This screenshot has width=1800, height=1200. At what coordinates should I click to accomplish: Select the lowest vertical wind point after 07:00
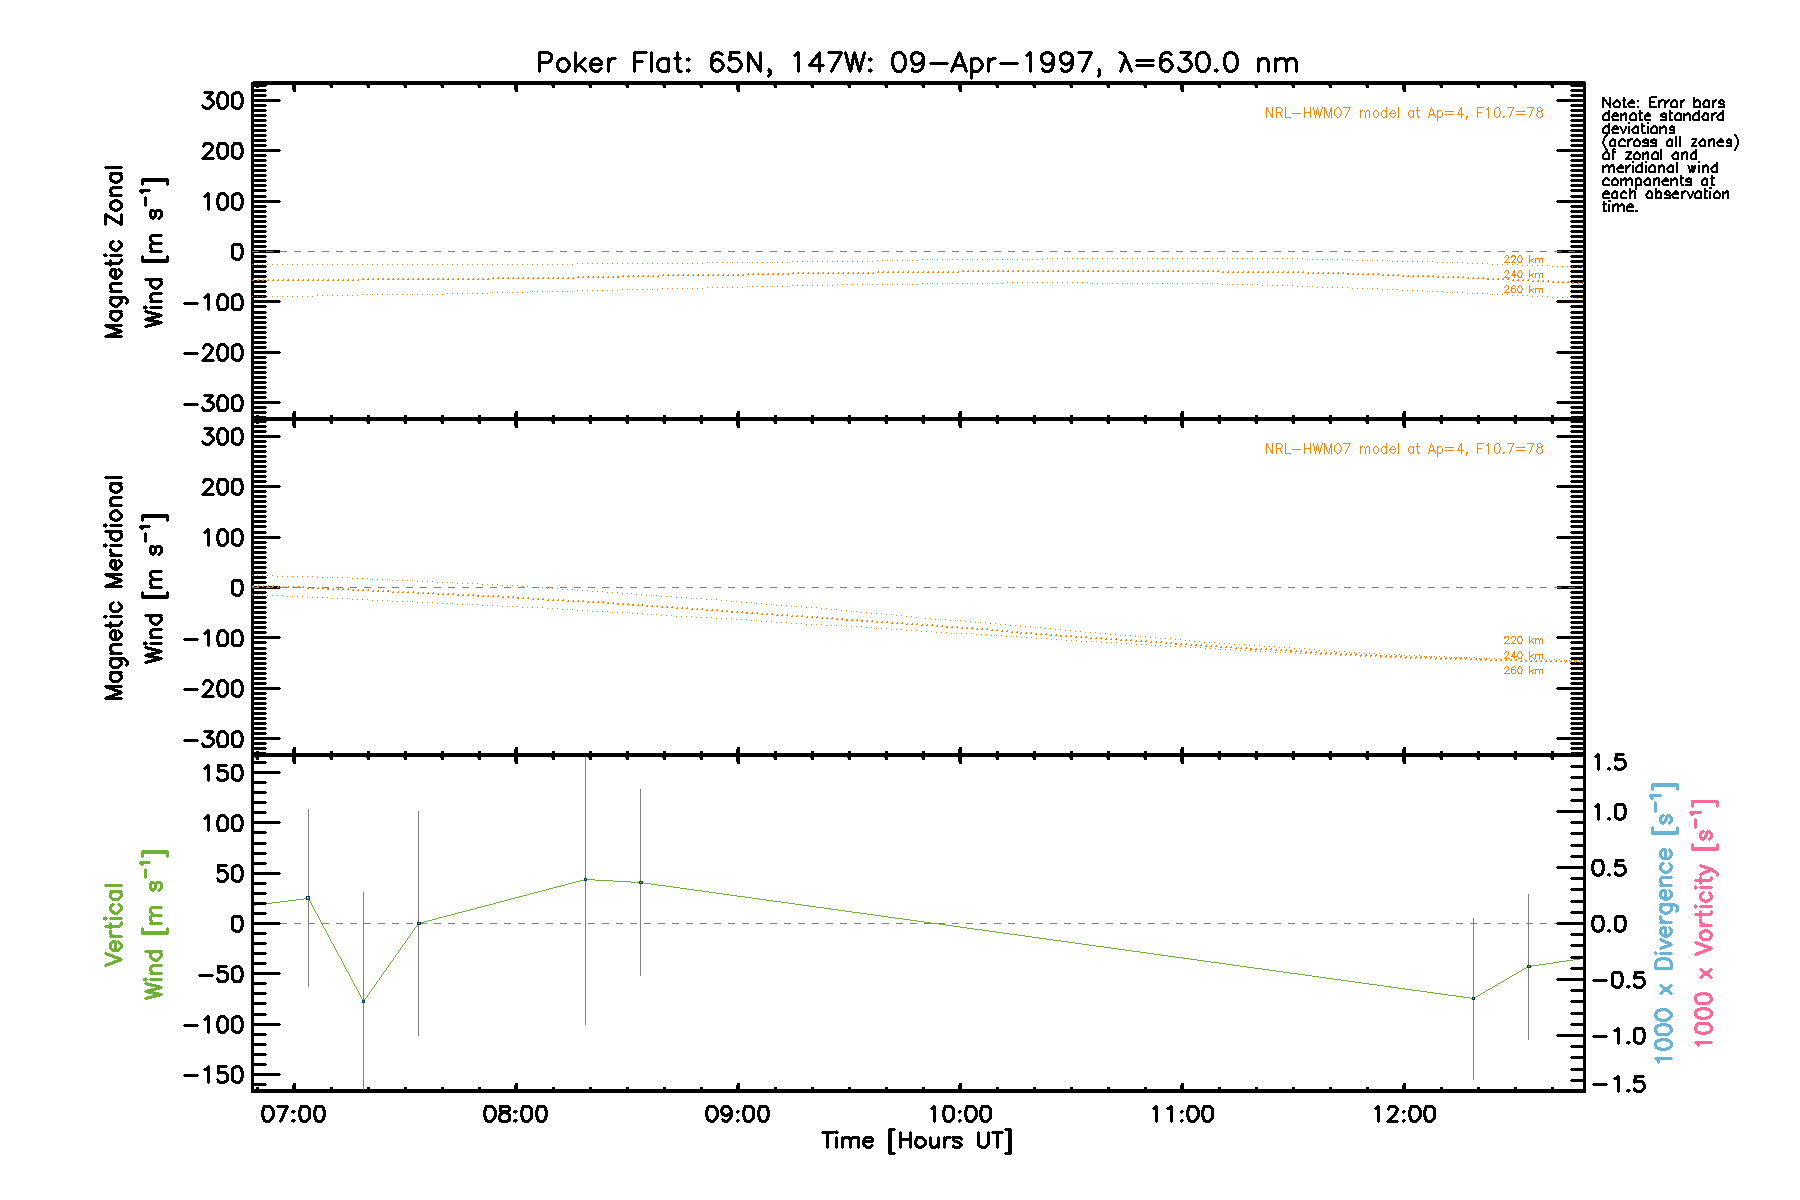(363, 1001)
